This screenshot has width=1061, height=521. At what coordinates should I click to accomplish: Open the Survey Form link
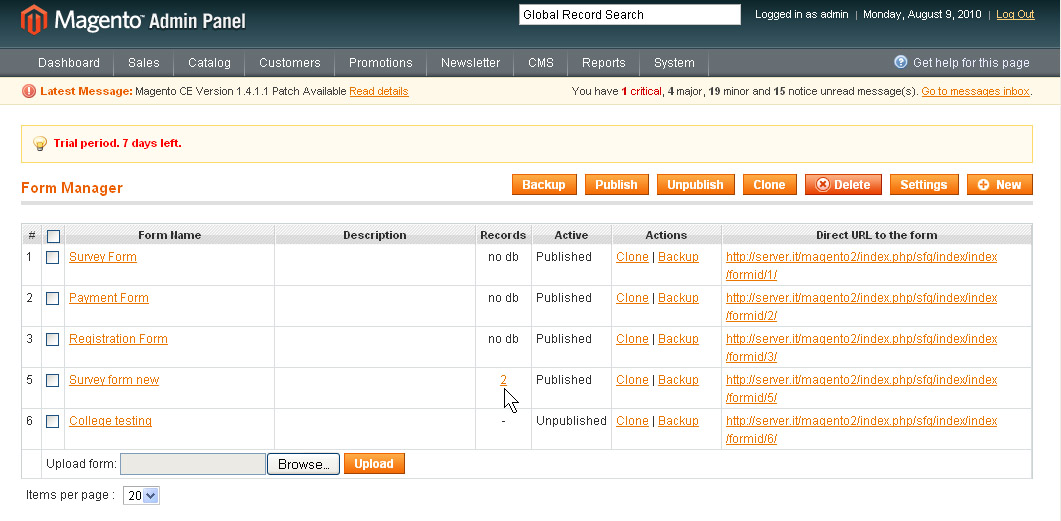(x=103, y=257)
